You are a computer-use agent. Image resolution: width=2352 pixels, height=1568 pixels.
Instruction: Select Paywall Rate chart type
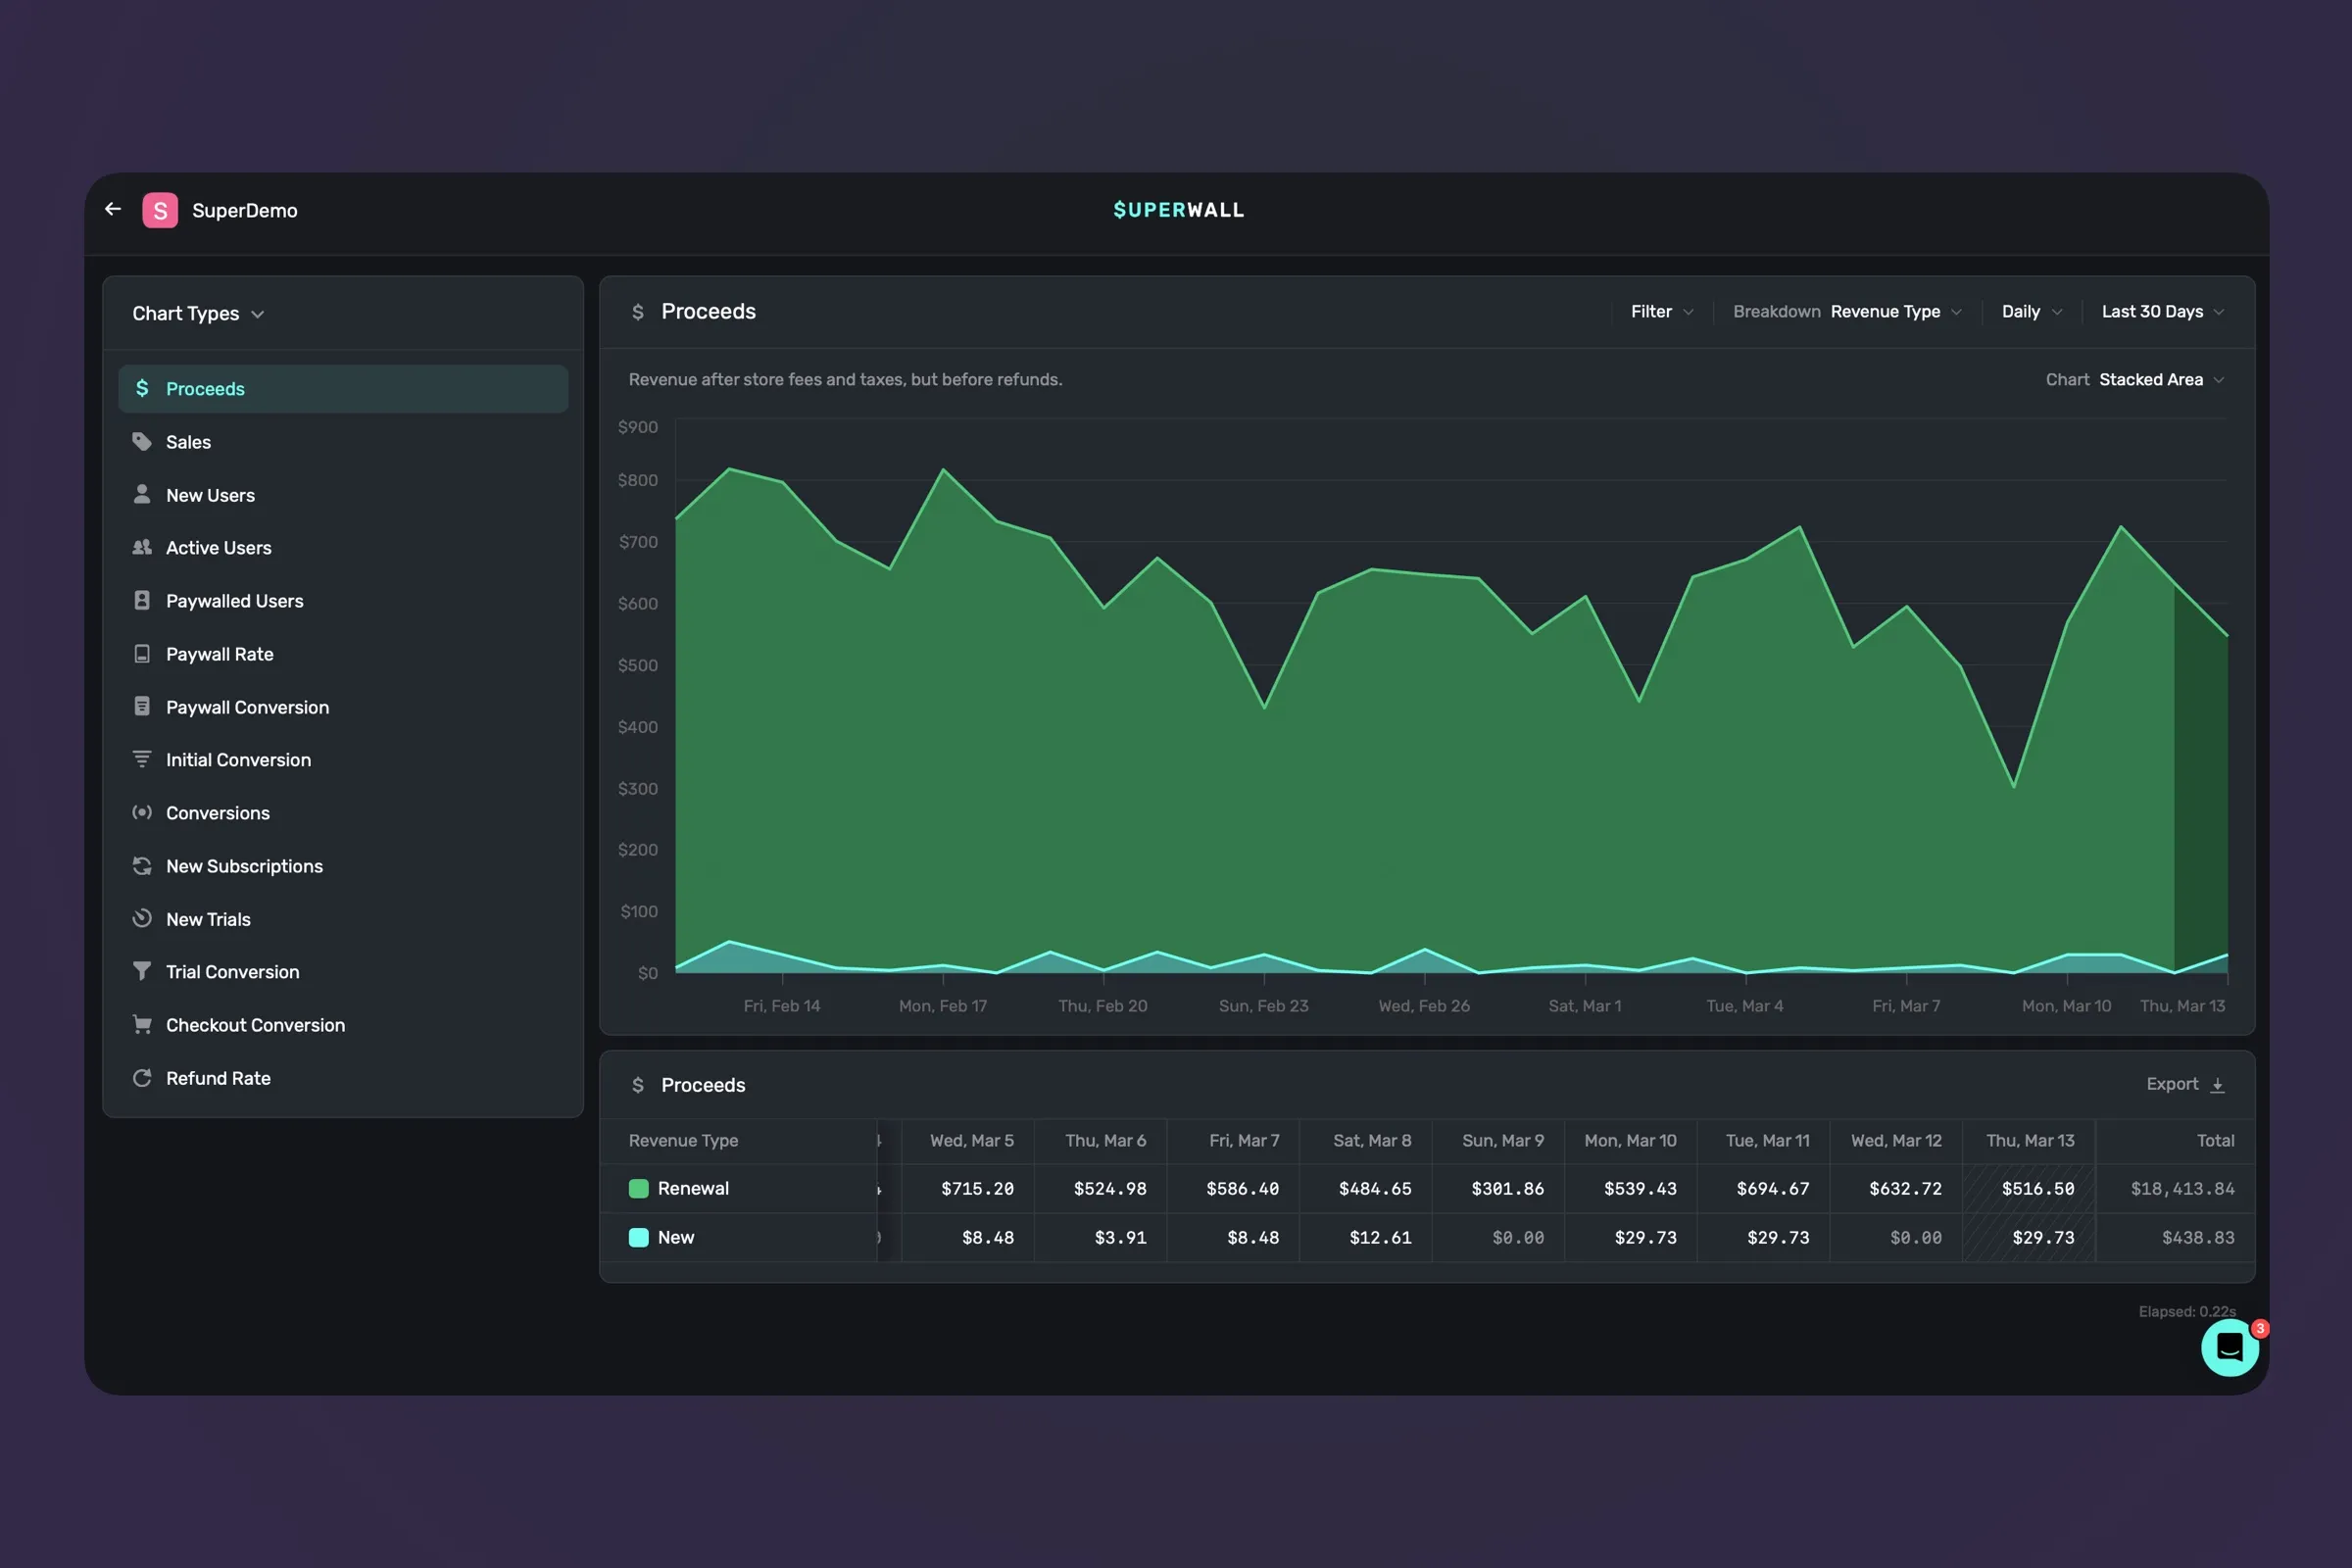[x=343, y=653]
